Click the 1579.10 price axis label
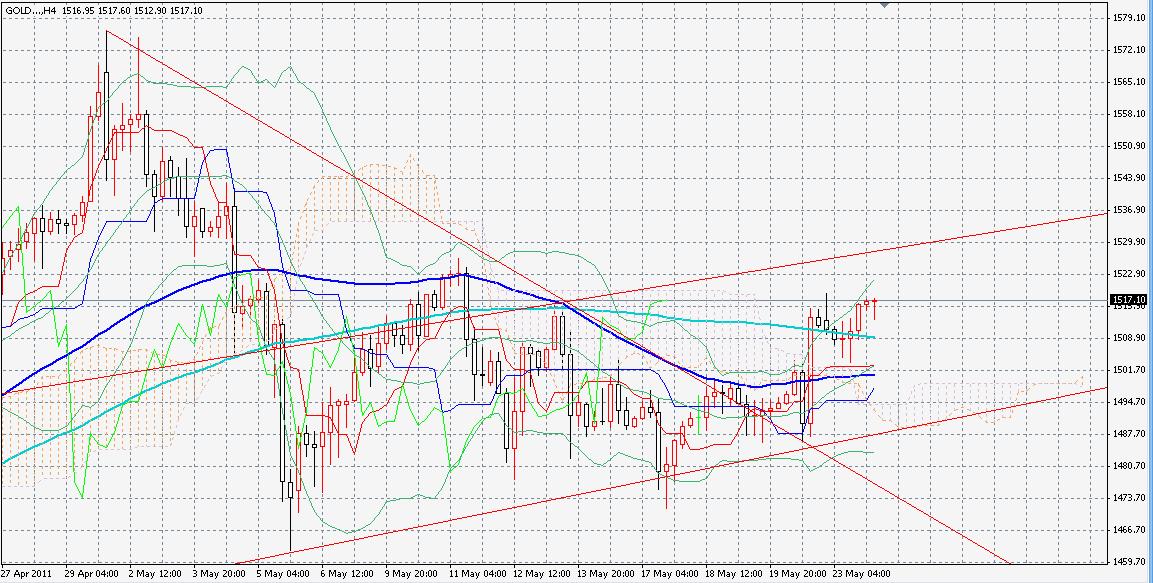Image resolution: width=1153 pixels, height=583 pixels. [1127, 17]
